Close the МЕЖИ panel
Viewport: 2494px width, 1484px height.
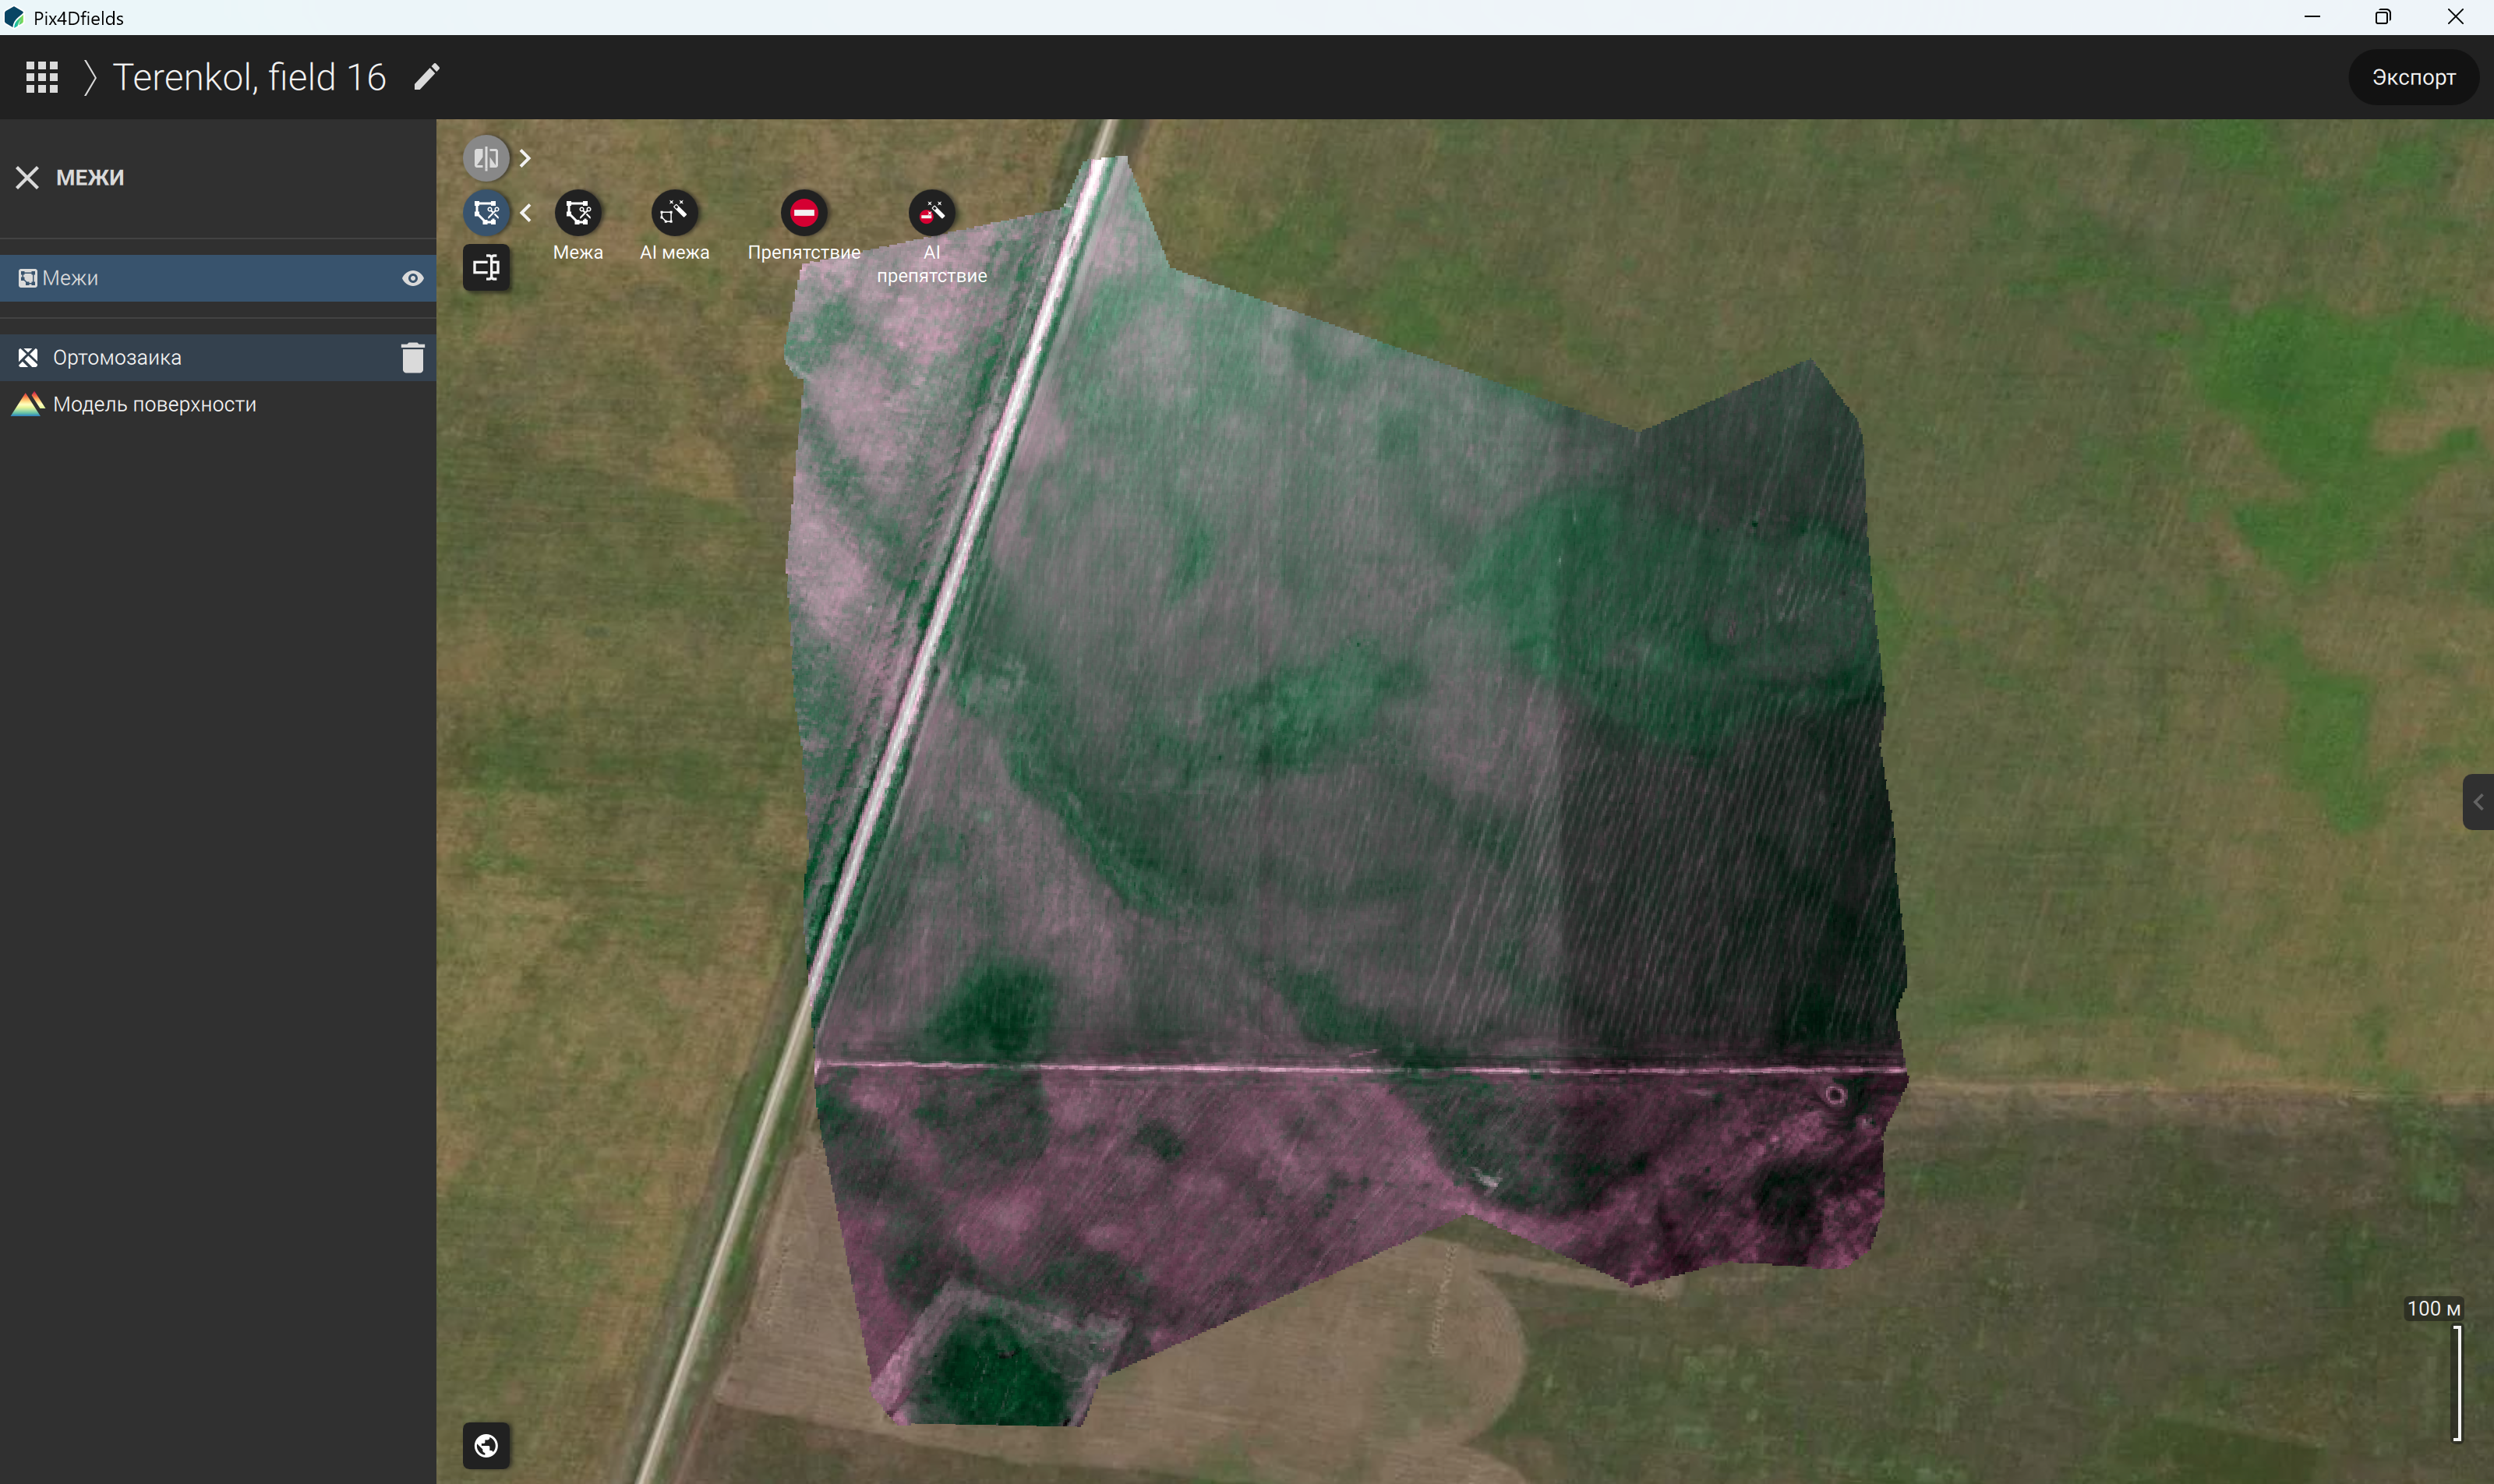tap(27, 178)
